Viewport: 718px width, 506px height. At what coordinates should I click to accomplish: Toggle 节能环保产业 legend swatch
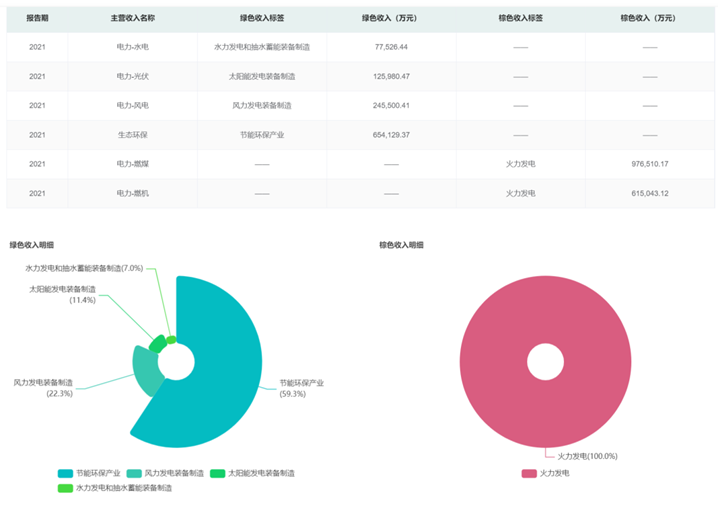(x=65, y=473)
